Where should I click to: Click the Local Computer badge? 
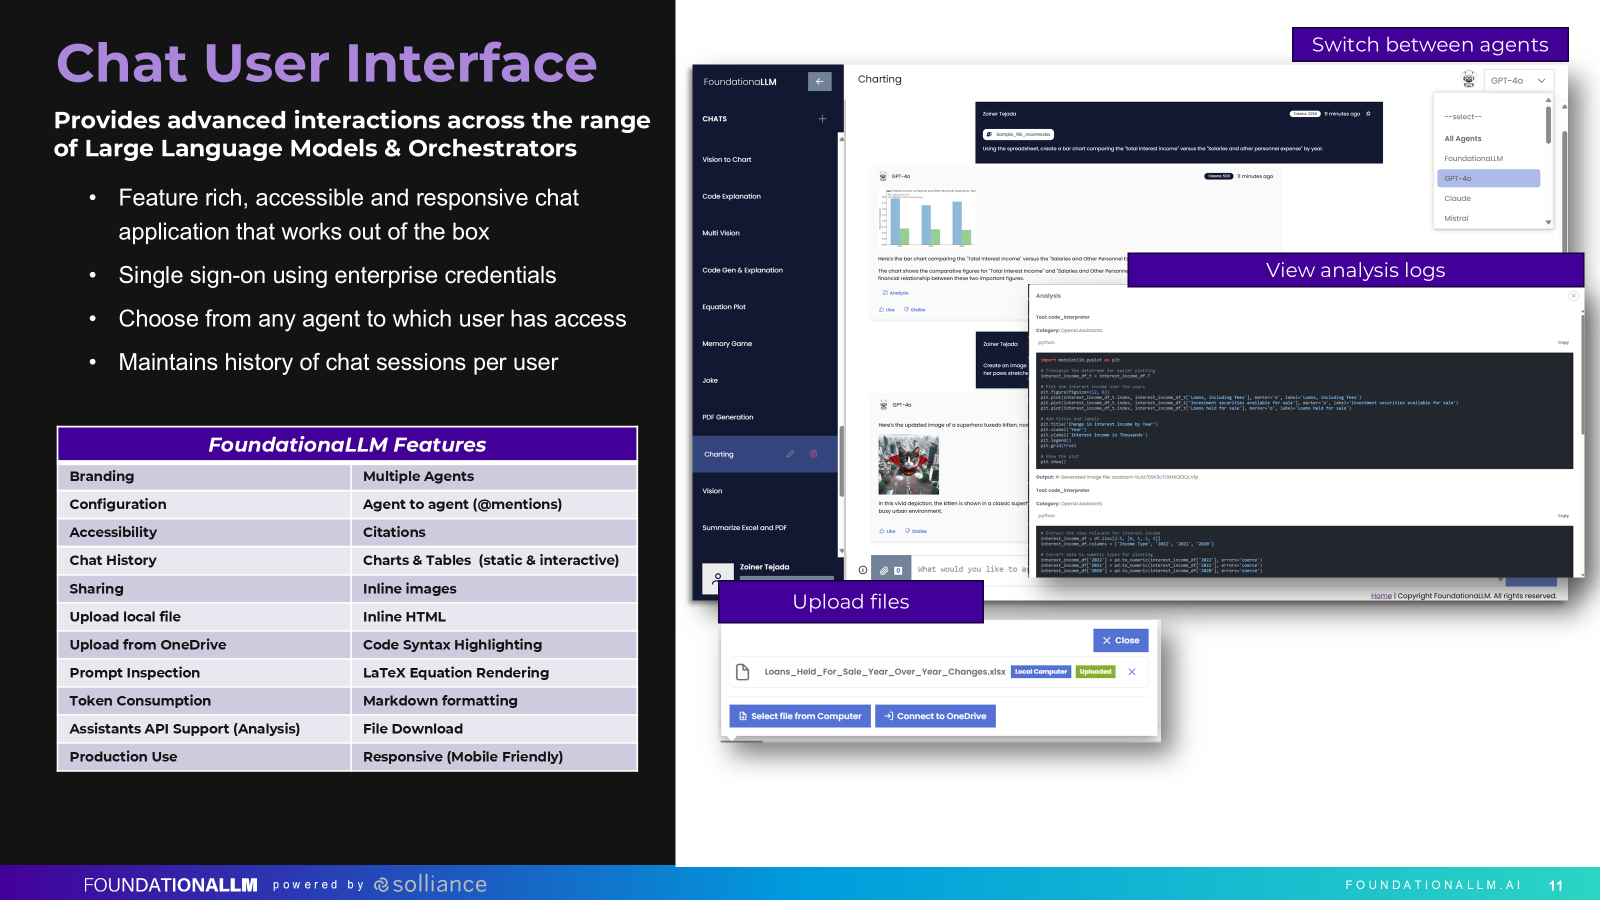tap(1041, 672)
